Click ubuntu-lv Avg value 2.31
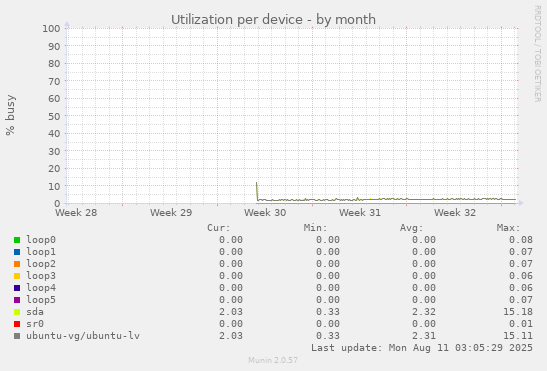 pos(424,336)
